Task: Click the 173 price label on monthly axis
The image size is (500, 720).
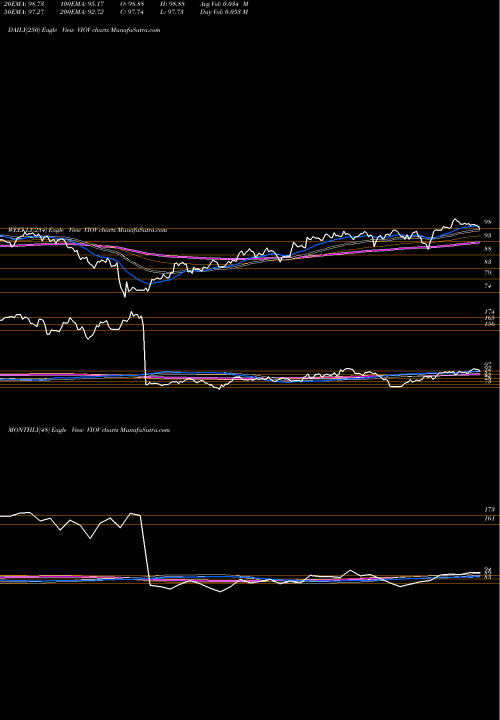Action: 489,510
